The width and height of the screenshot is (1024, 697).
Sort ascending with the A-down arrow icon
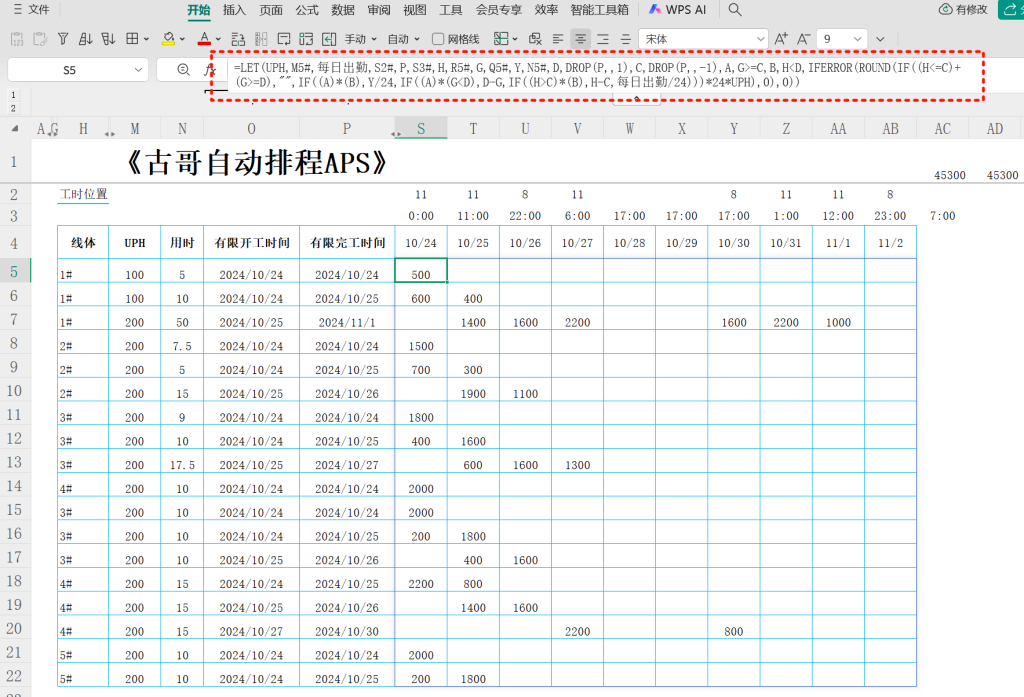tap(86, 39)
